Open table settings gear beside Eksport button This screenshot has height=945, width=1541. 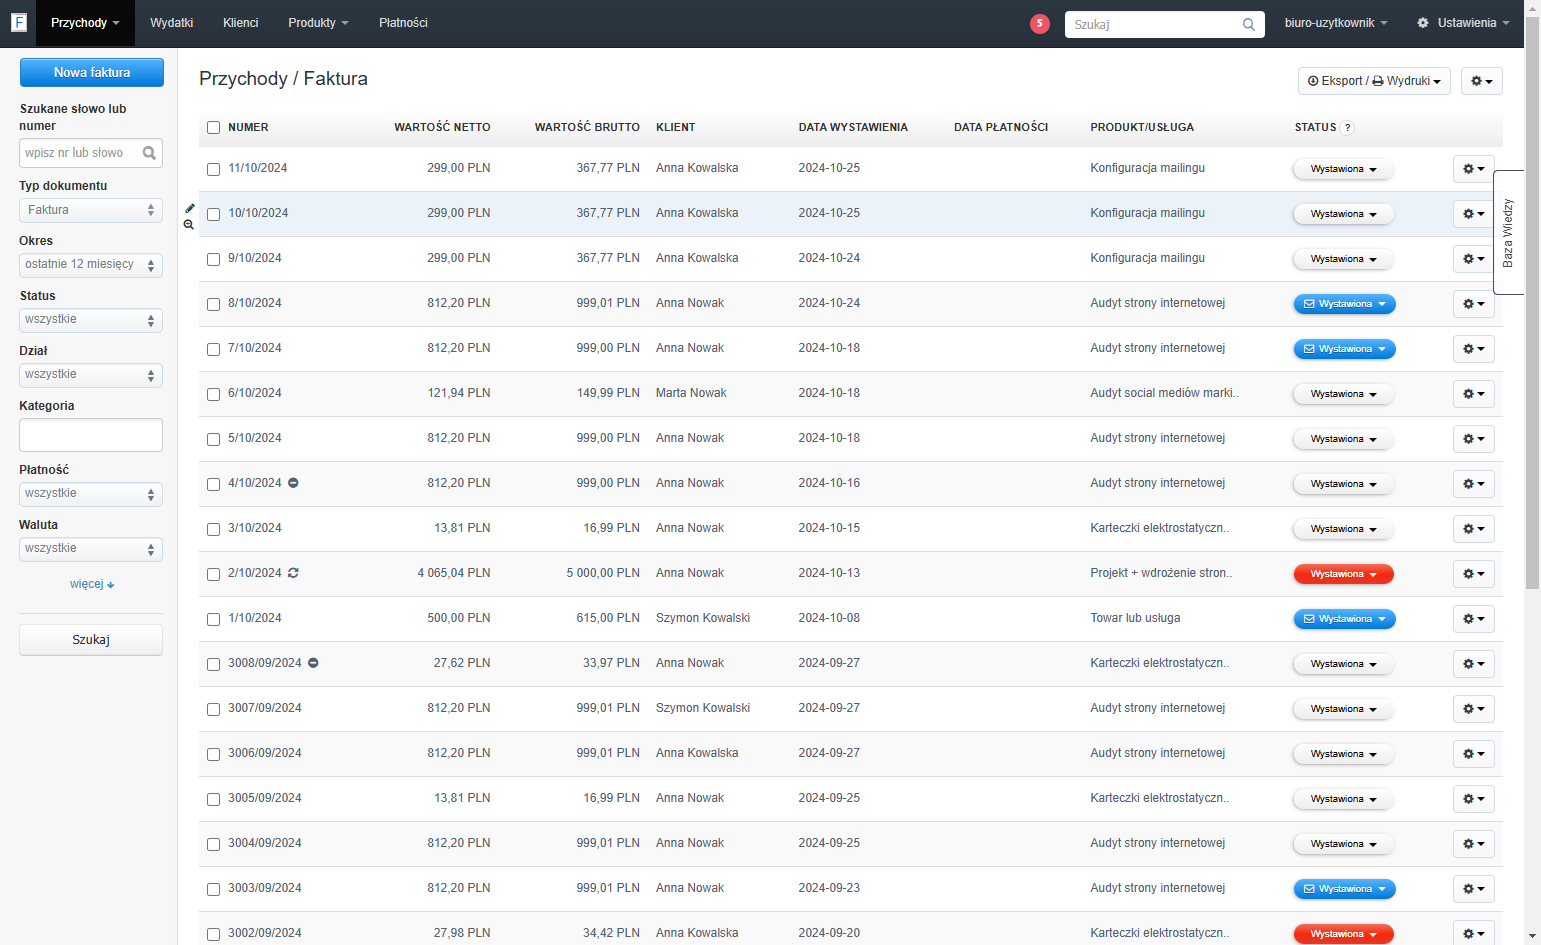coord(1481,81)
